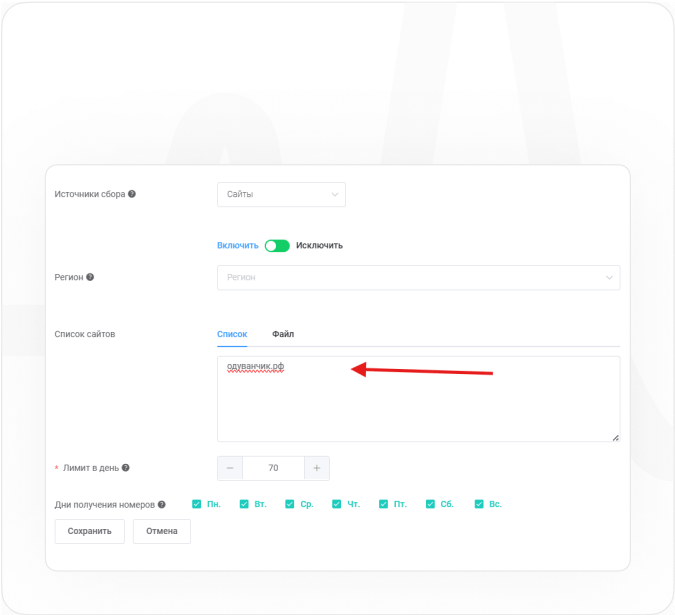Expand the Регион dropdown list
The height and width of the screenshot is (615, 675).
418,277
